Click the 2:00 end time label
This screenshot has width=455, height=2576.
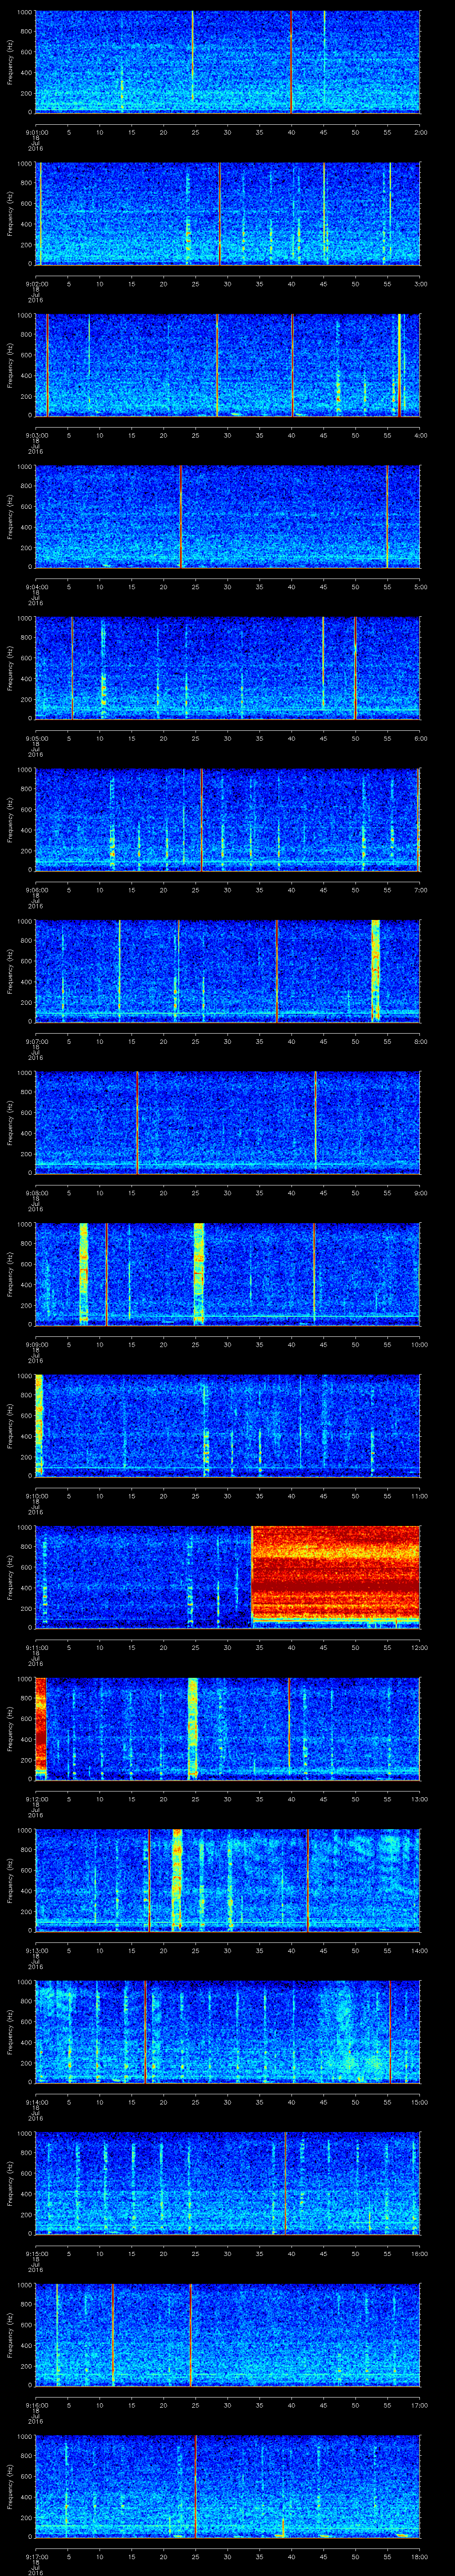pyautogui.click(x=420, y=132)
